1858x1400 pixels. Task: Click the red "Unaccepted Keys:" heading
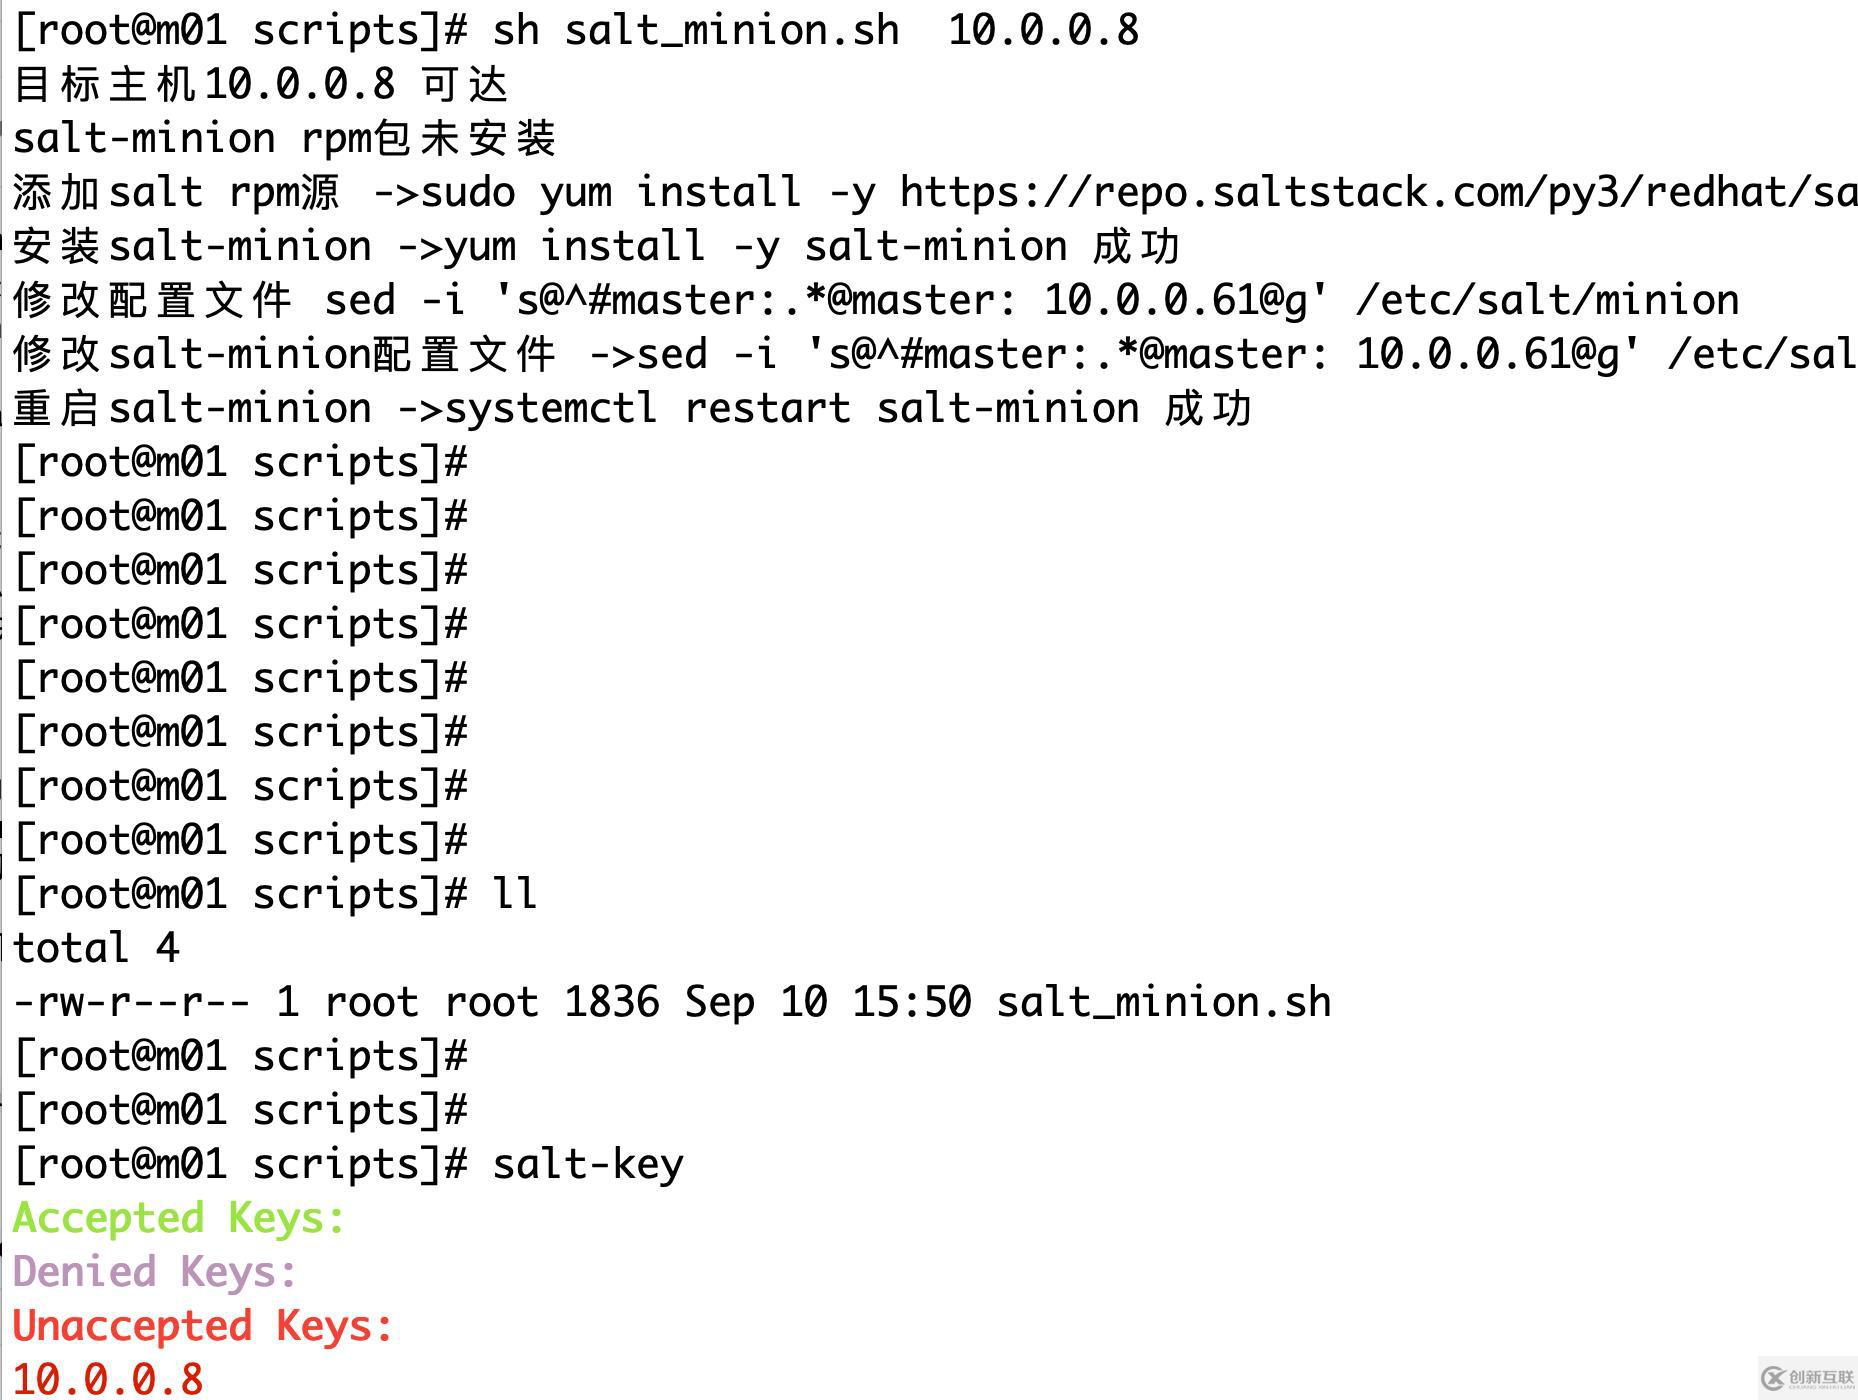pyautogui.click(x=203, y=1326)
